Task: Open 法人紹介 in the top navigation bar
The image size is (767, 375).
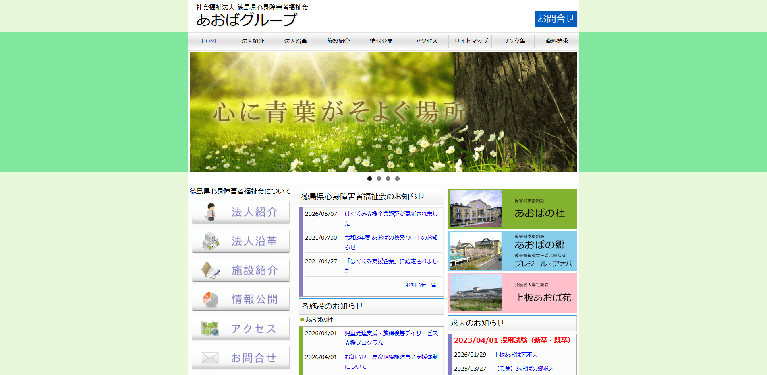Action: pyautogui.click(x=252, y=42)
